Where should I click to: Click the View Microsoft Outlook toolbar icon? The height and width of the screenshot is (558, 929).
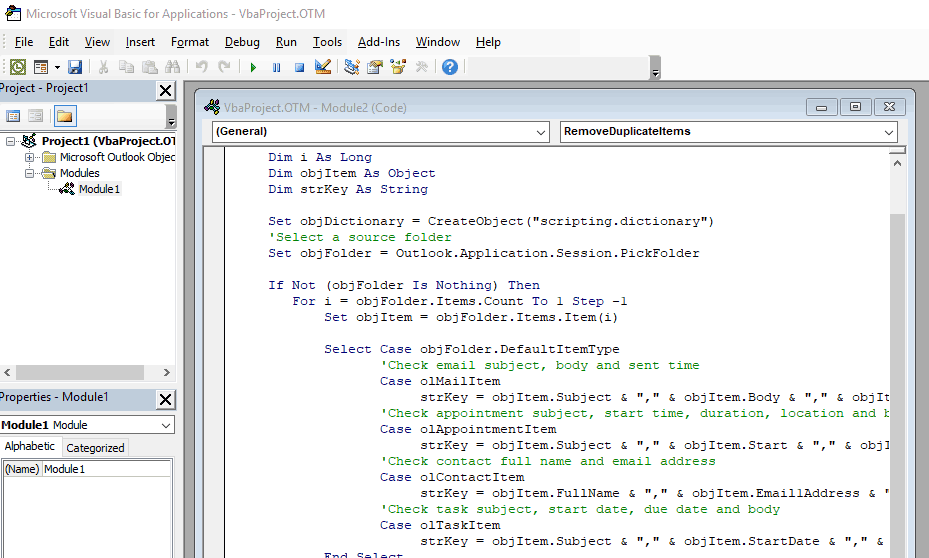tap(18, 67)
